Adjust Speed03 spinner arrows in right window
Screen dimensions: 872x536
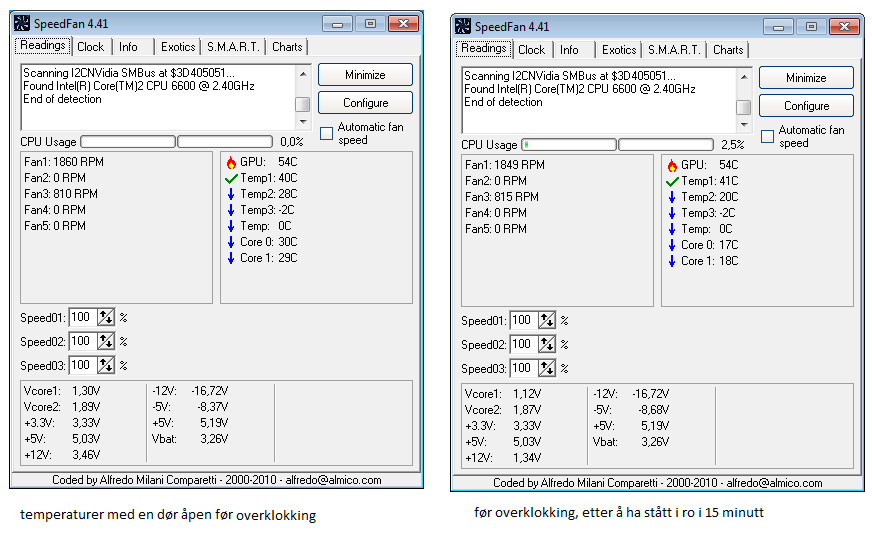(547, 368)
